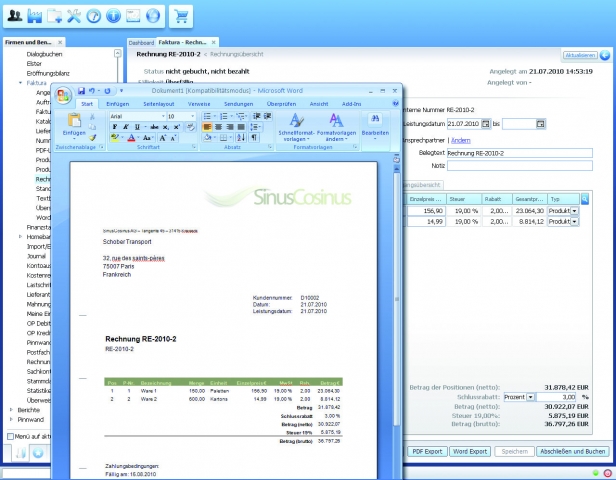Image resolution: width=616 pixels, height=480 pixels.
Task: Open the Leistungsdatum calendar picker
Action: [486, 124]
